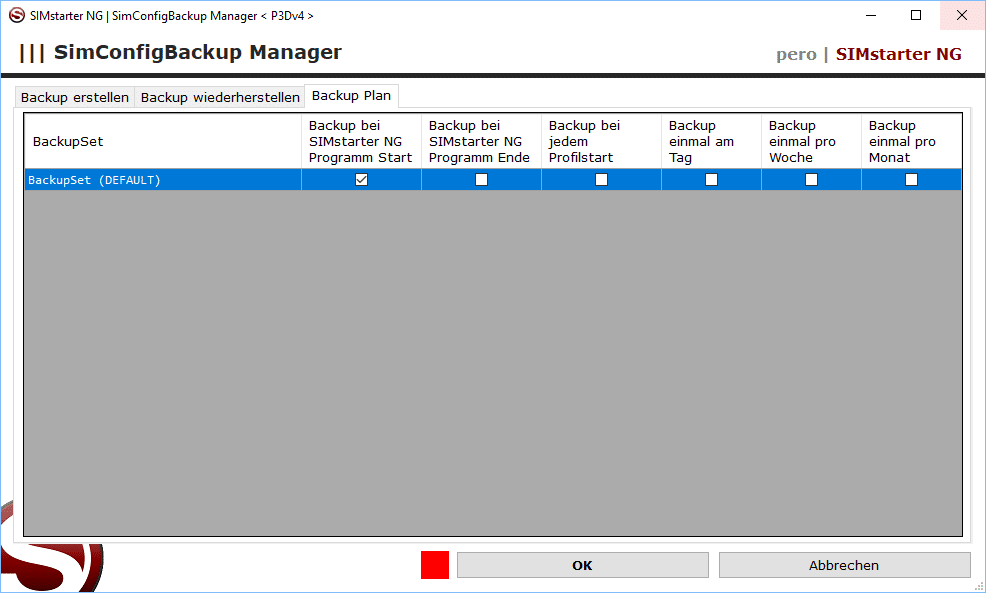The image size is (986, 593).
Task: Enable the once-daily backup checkbox
Action: tap(711, 180)
